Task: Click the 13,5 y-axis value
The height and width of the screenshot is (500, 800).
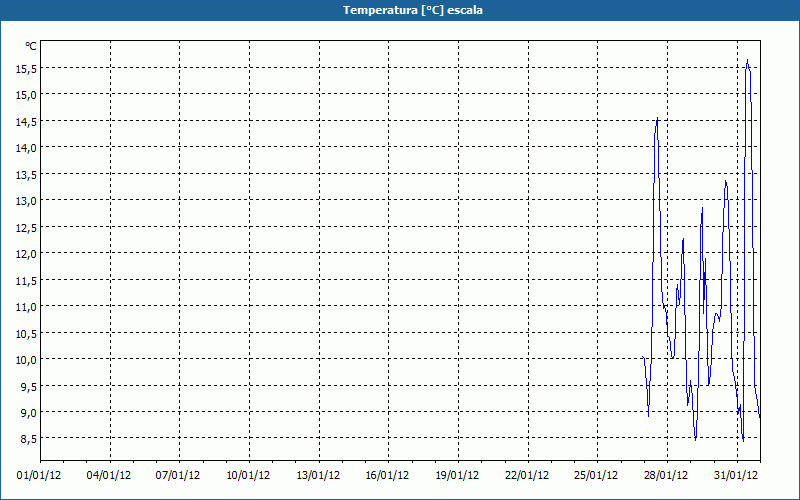Action: (27, 174)
